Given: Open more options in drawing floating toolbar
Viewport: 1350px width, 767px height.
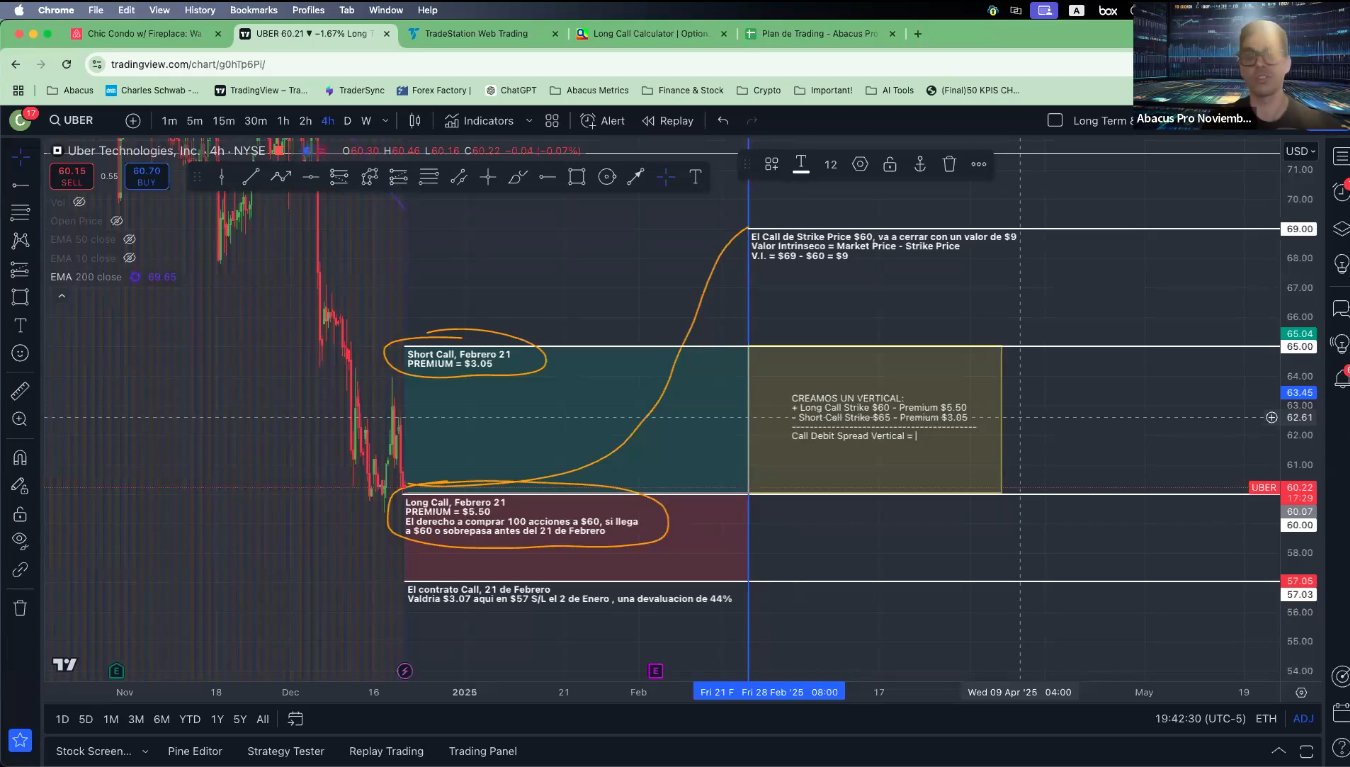Looking at the screenshot, I should point(979,164).
